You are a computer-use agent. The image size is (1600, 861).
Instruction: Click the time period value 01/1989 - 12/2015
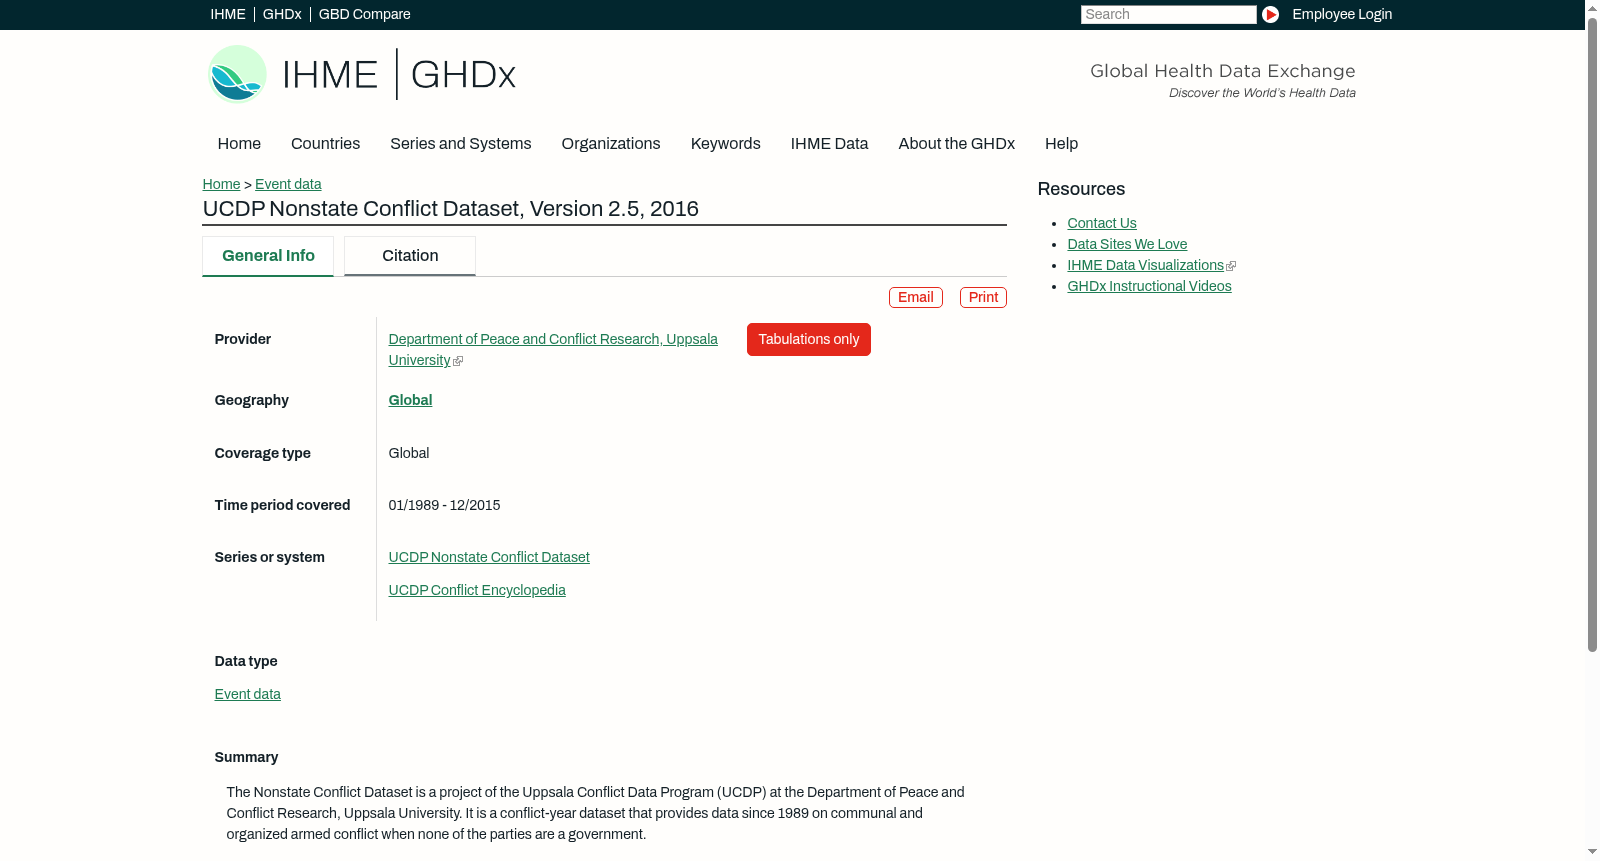444,505
